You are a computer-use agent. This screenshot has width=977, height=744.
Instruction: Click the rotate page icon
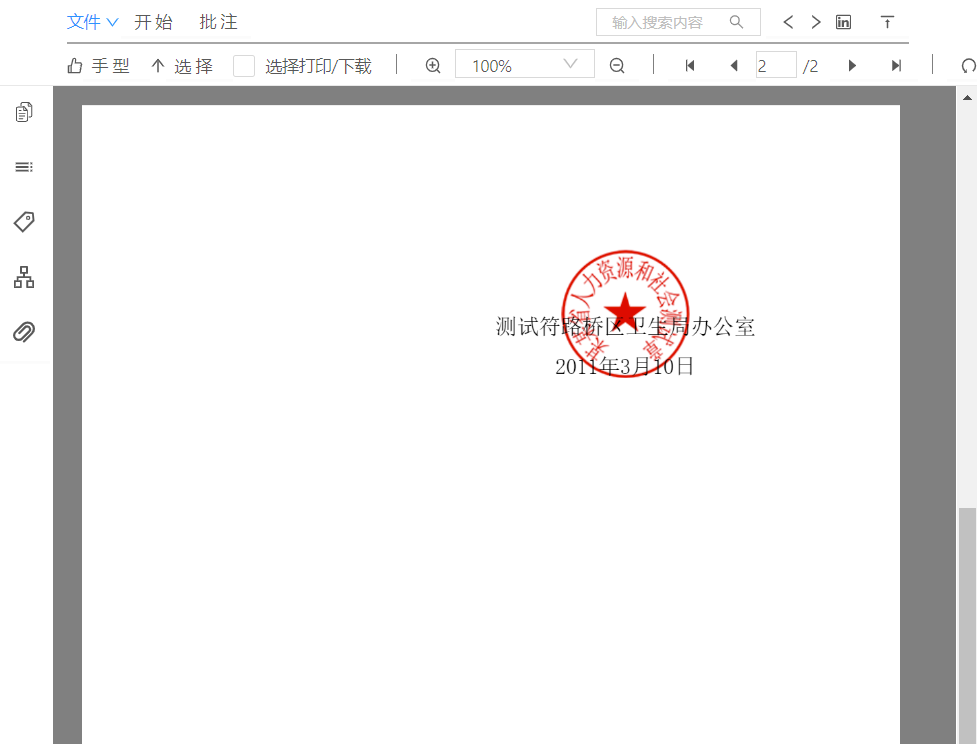tap(968, 65)
